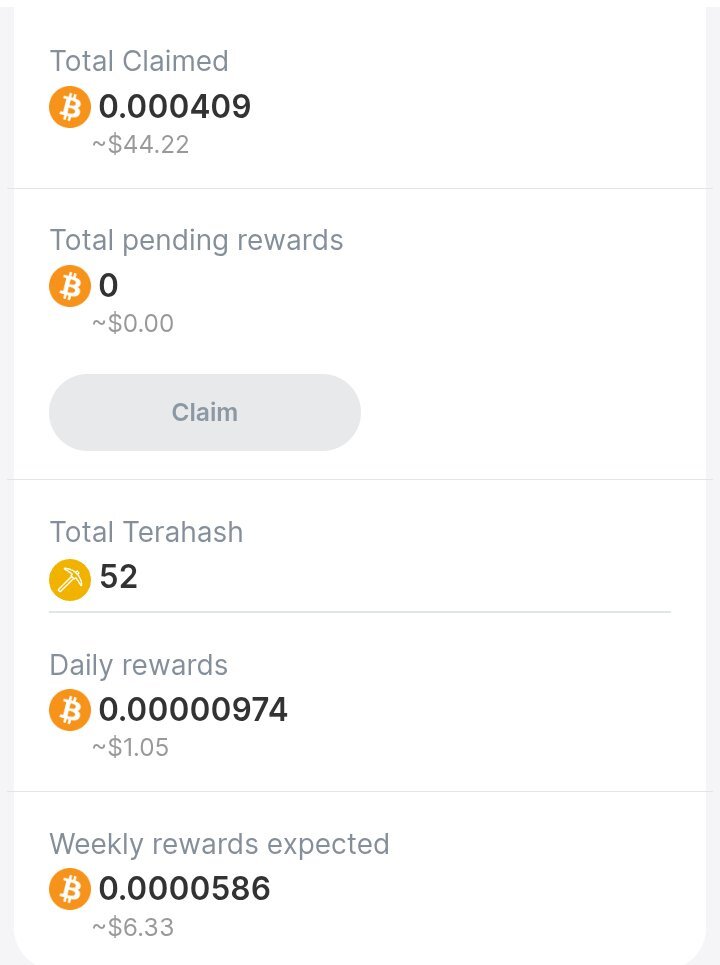Click the pickaxe icon under Total Terahash
This screenshot has height=965, width=720.
tap(70, 580)
